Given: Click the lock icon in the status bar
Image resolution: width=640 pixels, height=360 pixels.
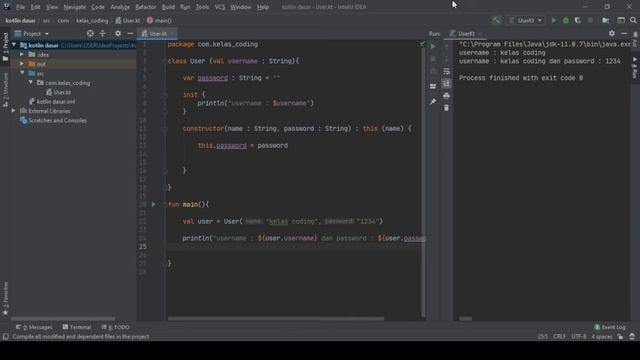Looking at the screenshot, I should [x=620, y=337].
